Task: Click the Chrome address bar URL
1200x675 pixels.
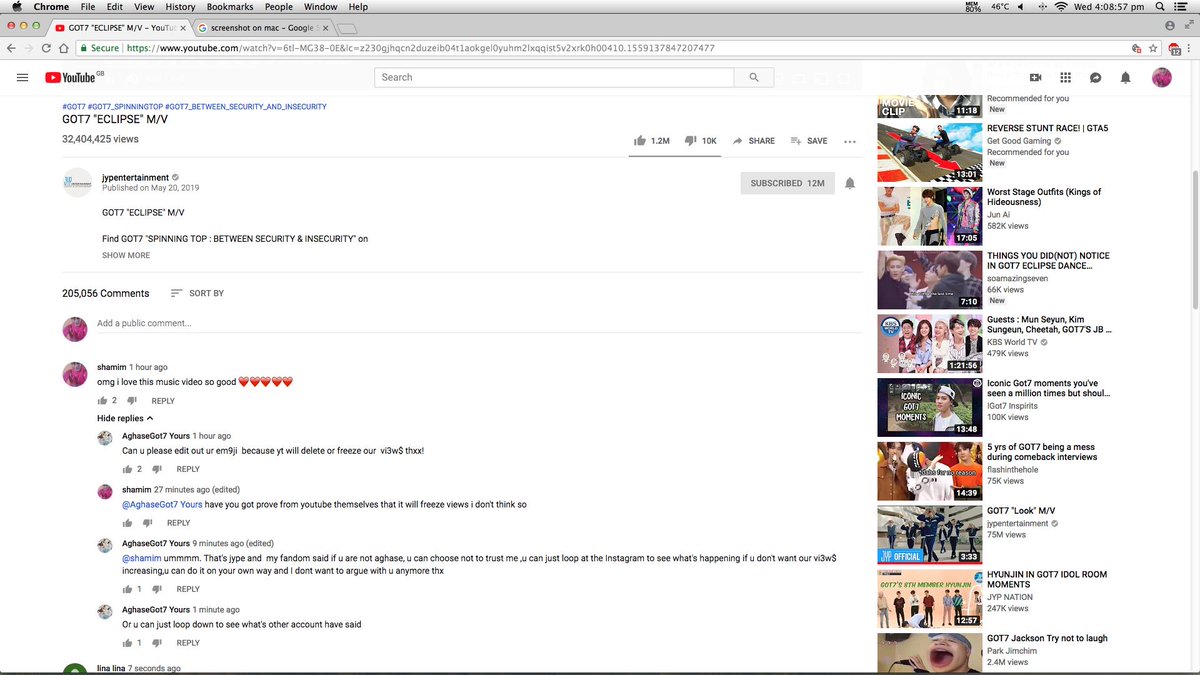Action: point(421,48)
